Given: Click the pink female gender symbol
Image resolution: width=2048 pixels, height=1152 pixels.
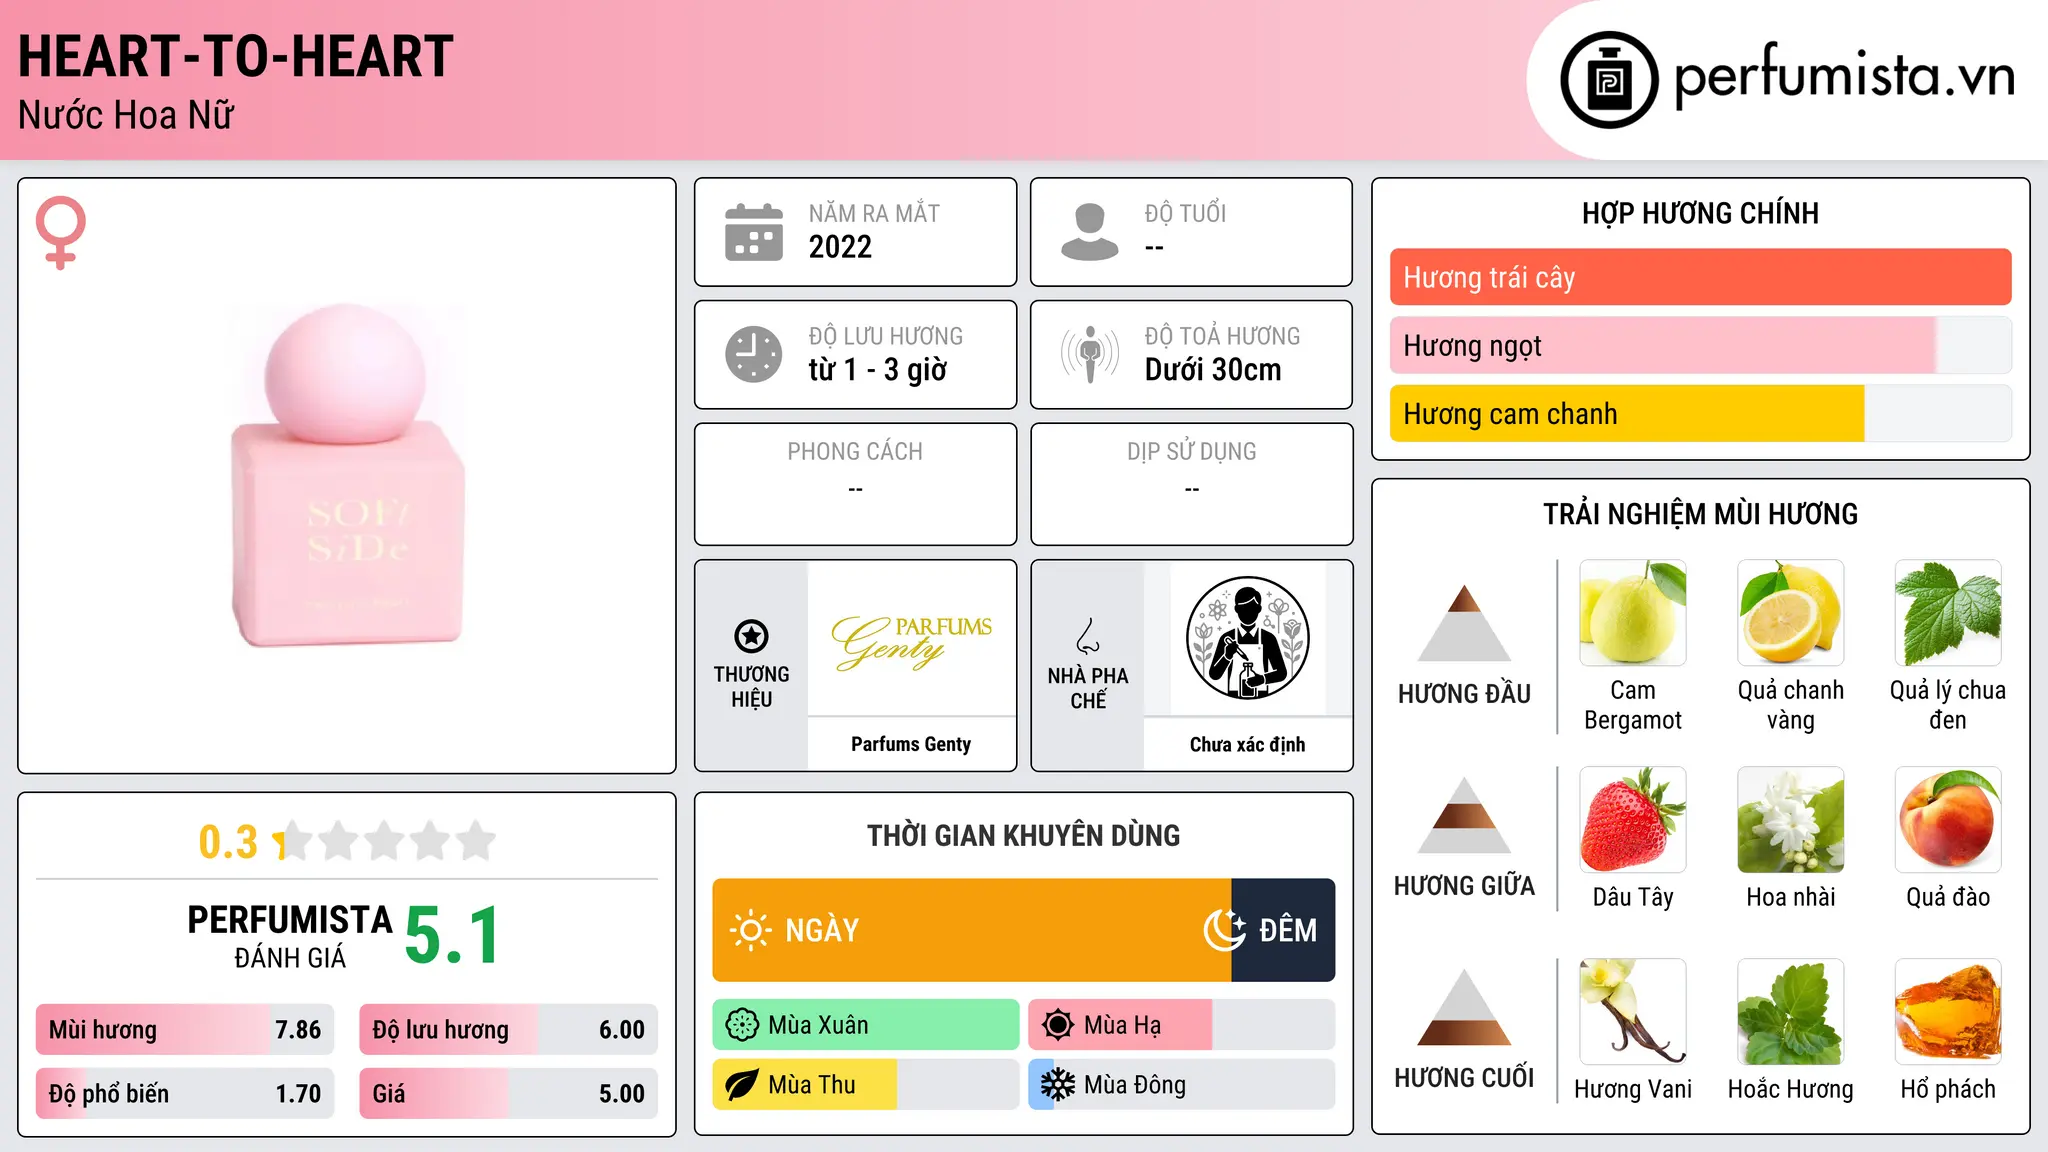Looking at the screenshot, I should [x=61, y=232].
